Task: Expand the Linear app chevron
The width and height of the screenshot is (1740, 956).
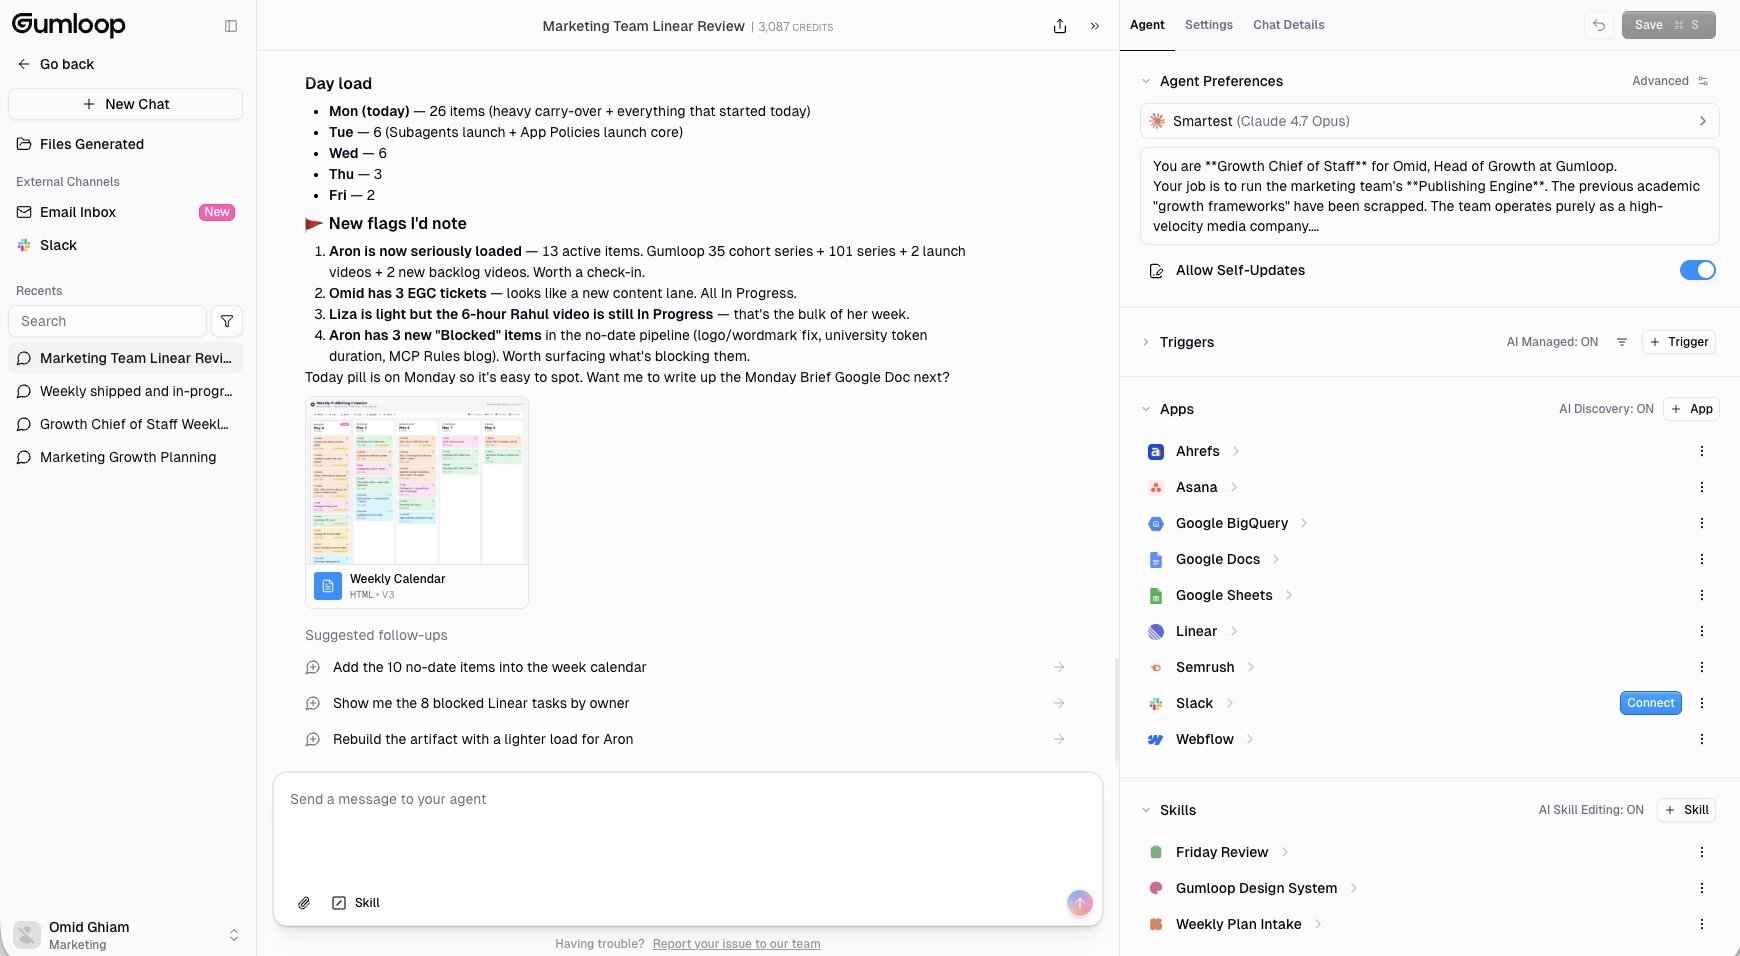Action: [1234, 631]
